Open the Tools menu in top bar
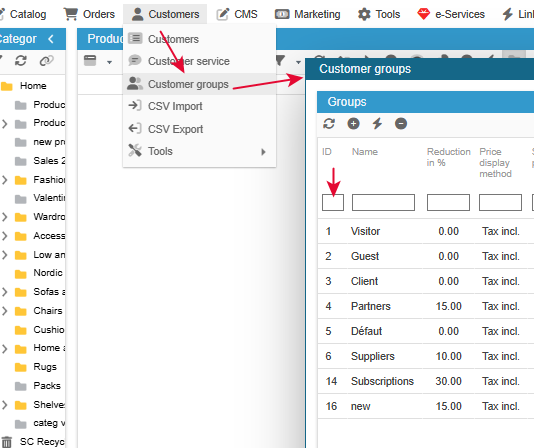 [x=379, y=14]
